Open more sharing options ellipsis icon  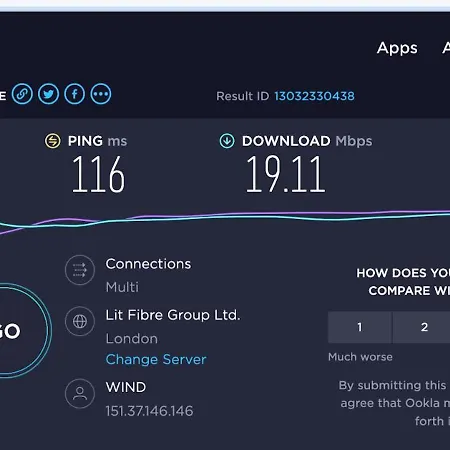point(101,94)
